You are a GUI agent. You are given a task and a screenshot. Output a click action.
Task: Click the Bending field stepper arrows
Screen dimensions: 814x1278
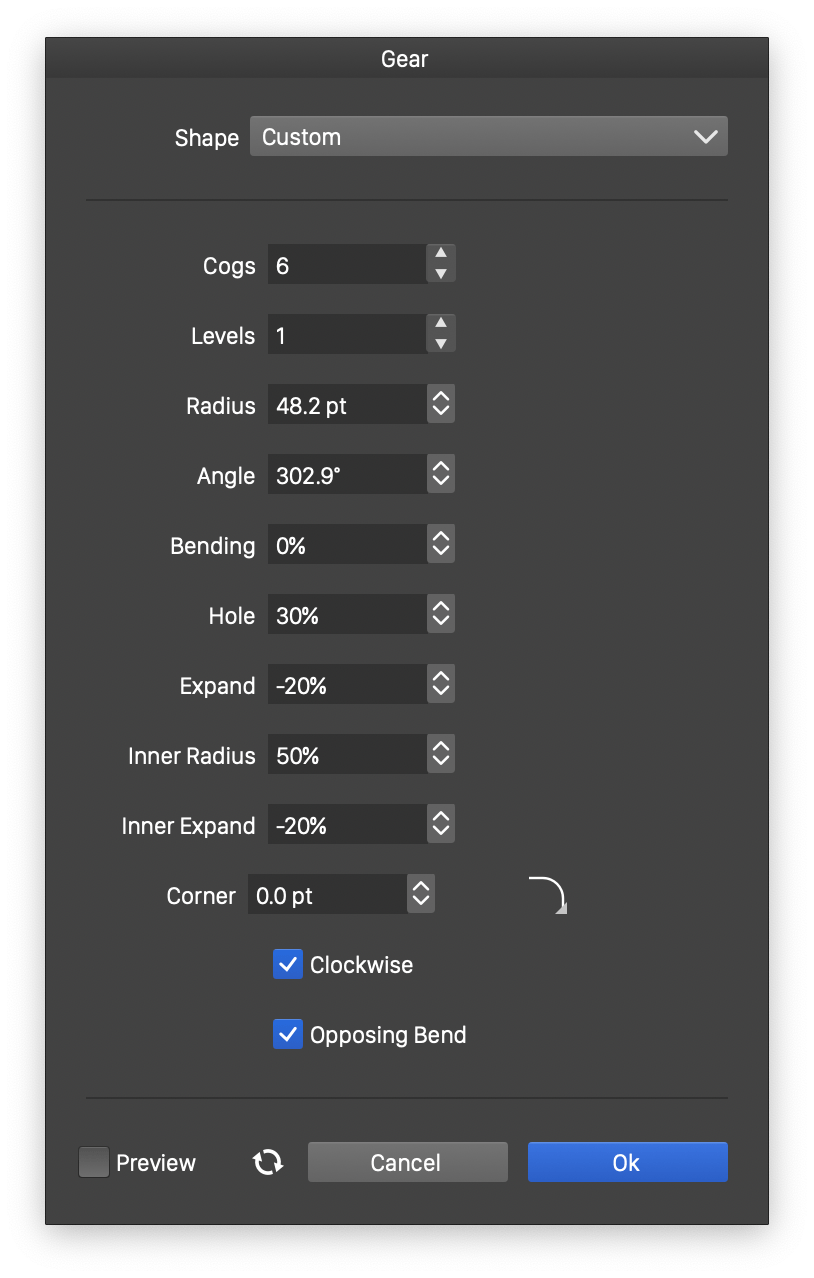coord(441,545)
